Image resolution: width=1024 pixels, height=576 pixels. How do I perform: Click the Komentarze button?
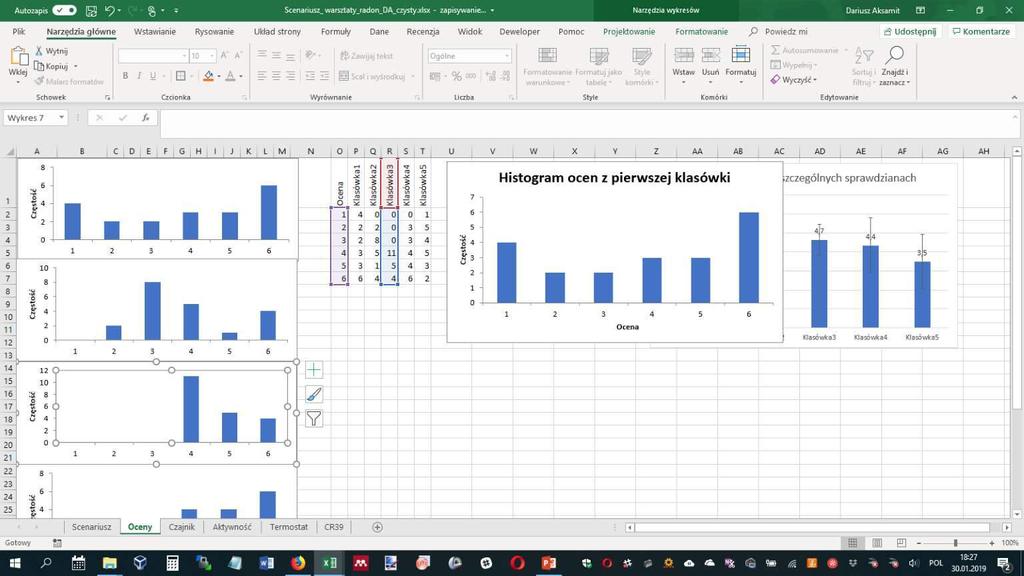pyautogui.click(x=982, y=31)
